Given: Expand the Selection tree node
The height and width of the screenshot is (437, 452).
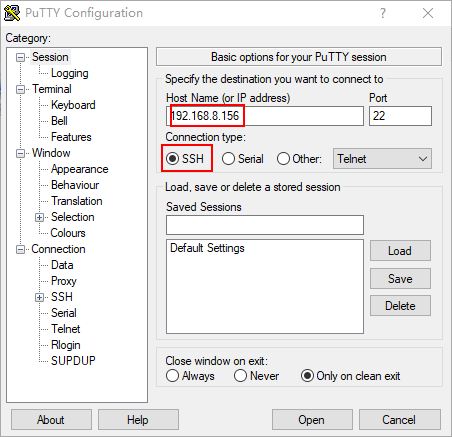Looking at the screenshot, I should (x=39, y=217).
